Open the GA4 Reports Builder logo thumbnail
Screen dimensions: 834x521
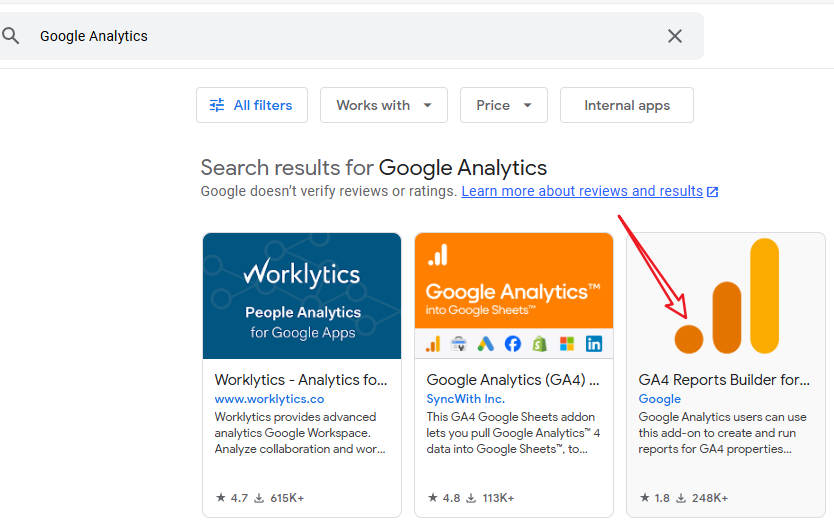(x=726, y=296)
